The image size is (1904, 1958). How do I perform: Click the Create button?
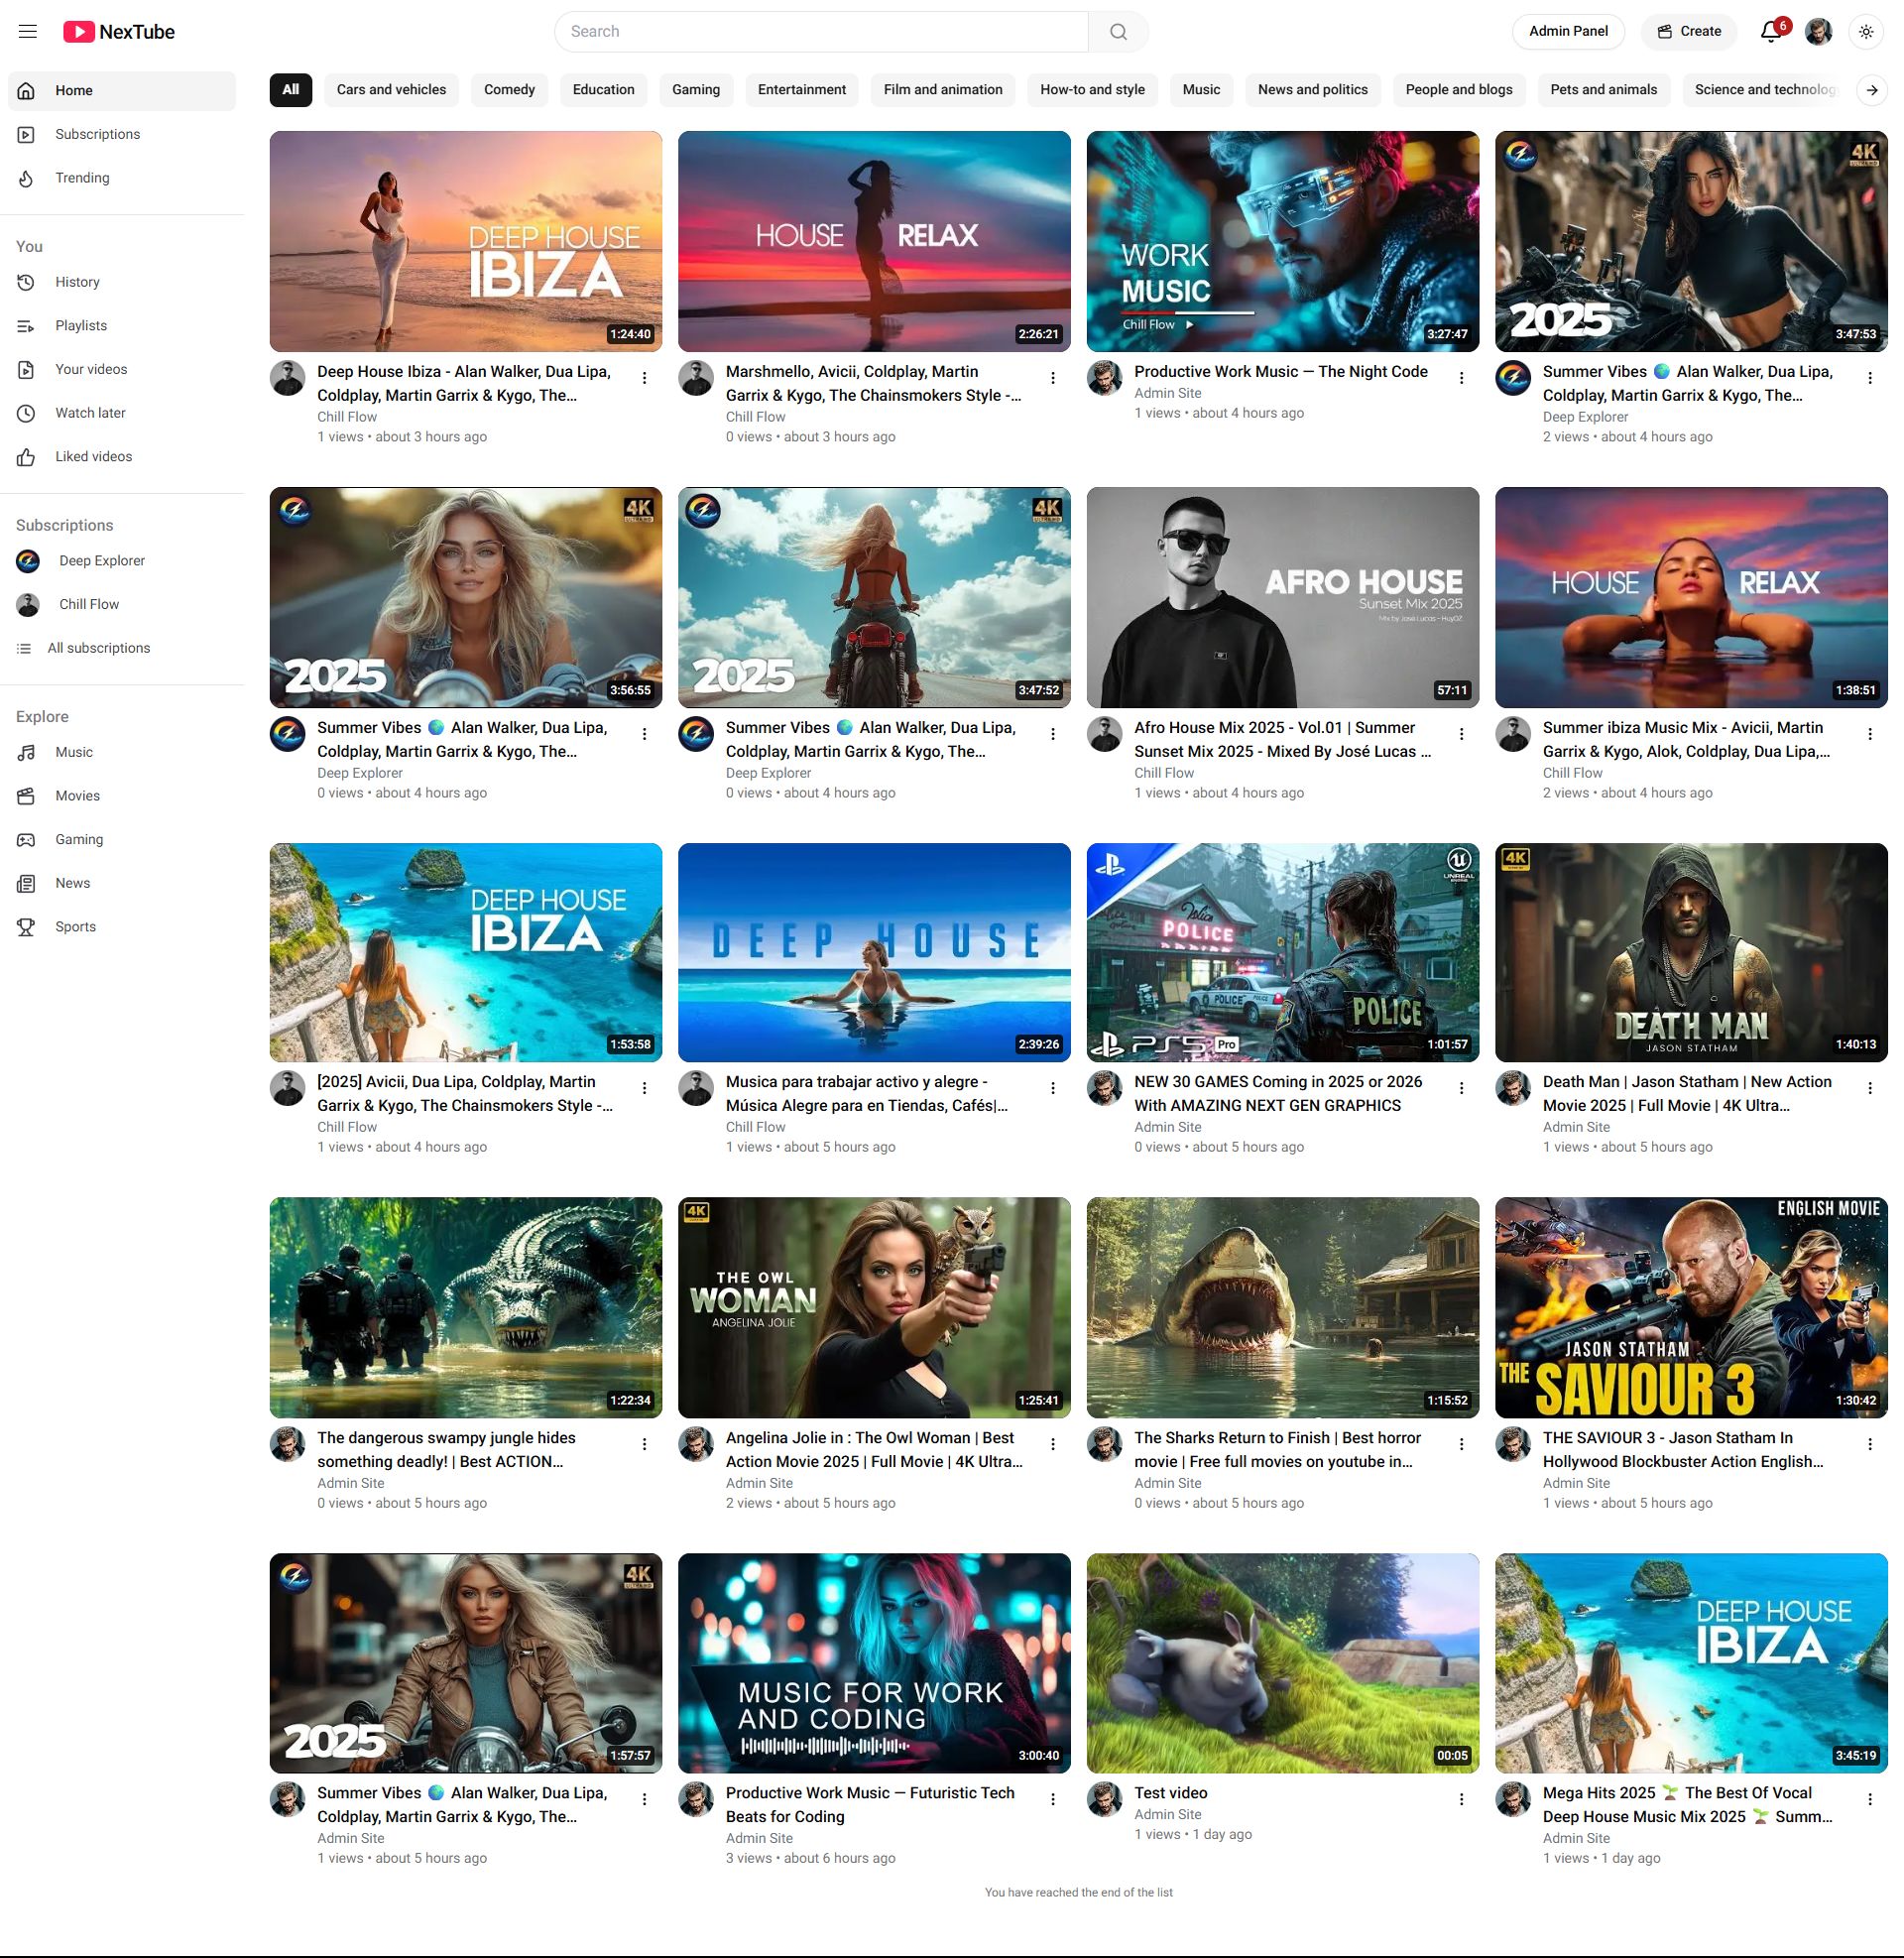pyautogui.click(x=1689, y=31)
